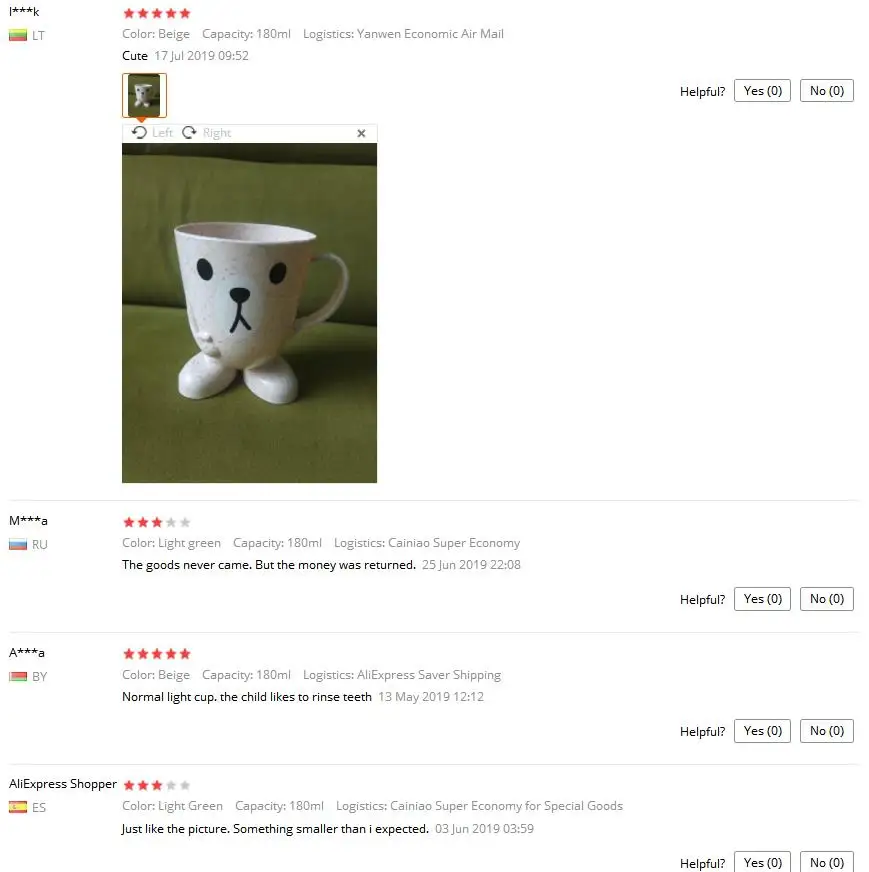Vote Yes on AliExpress Shopper's review

tap(762, 862)
